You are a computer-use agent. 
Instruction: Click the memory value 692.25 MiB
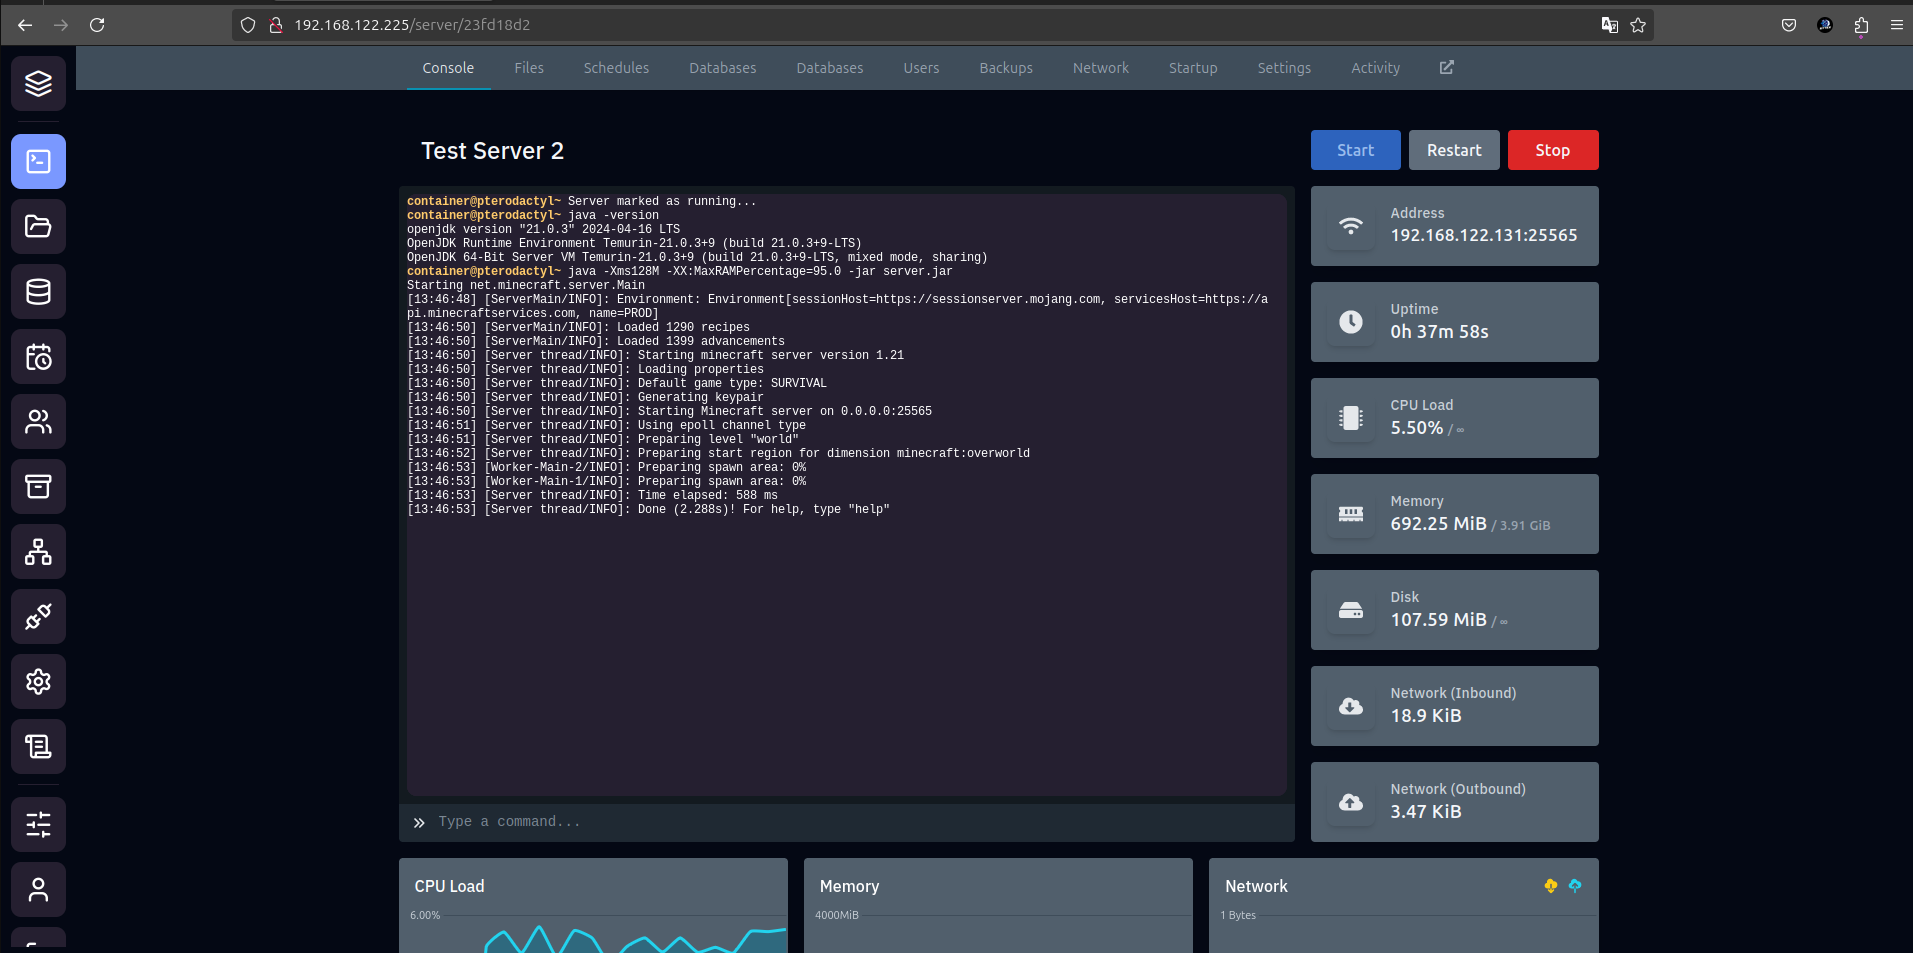coord(1438,523)
